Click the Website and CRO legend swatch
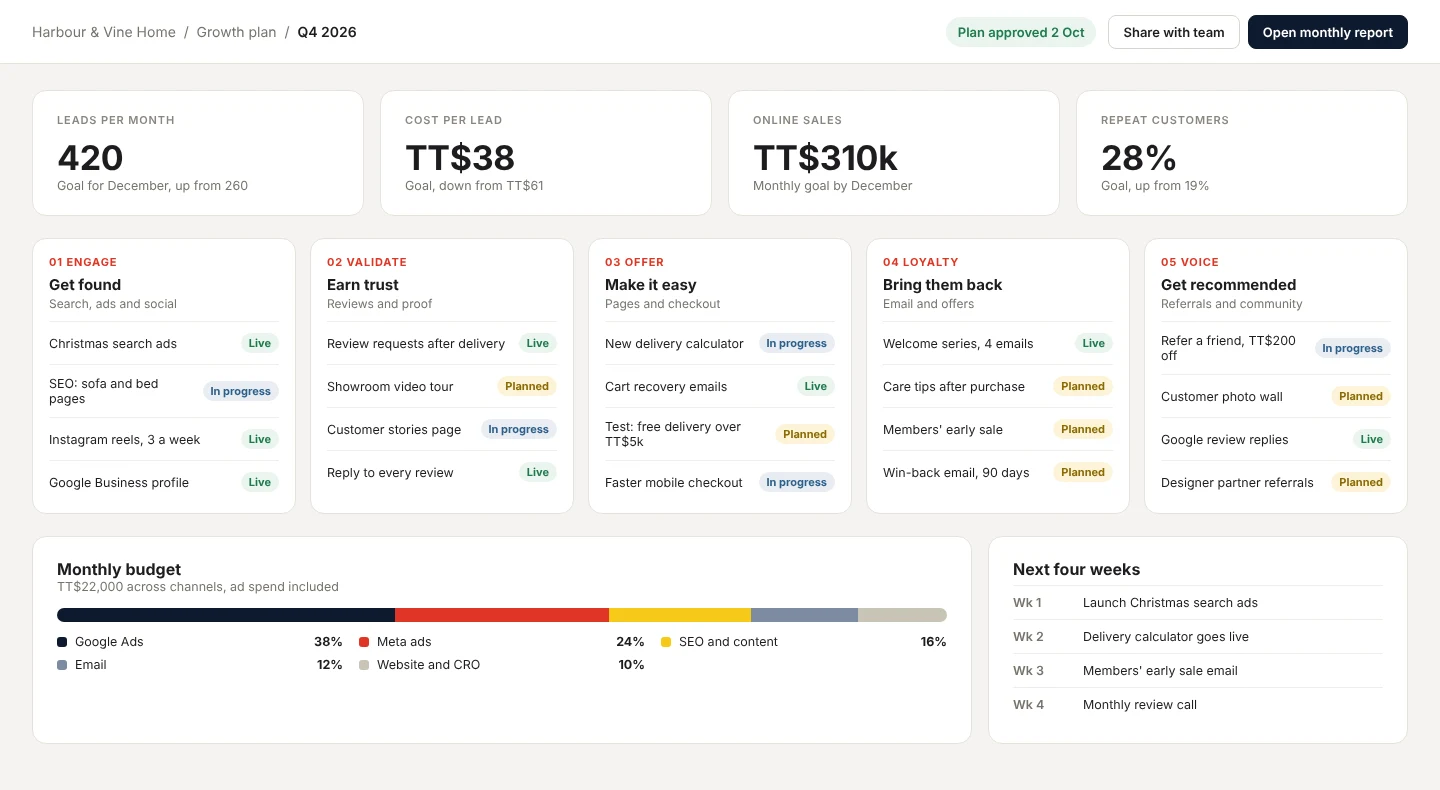 (x=364, y=665)
